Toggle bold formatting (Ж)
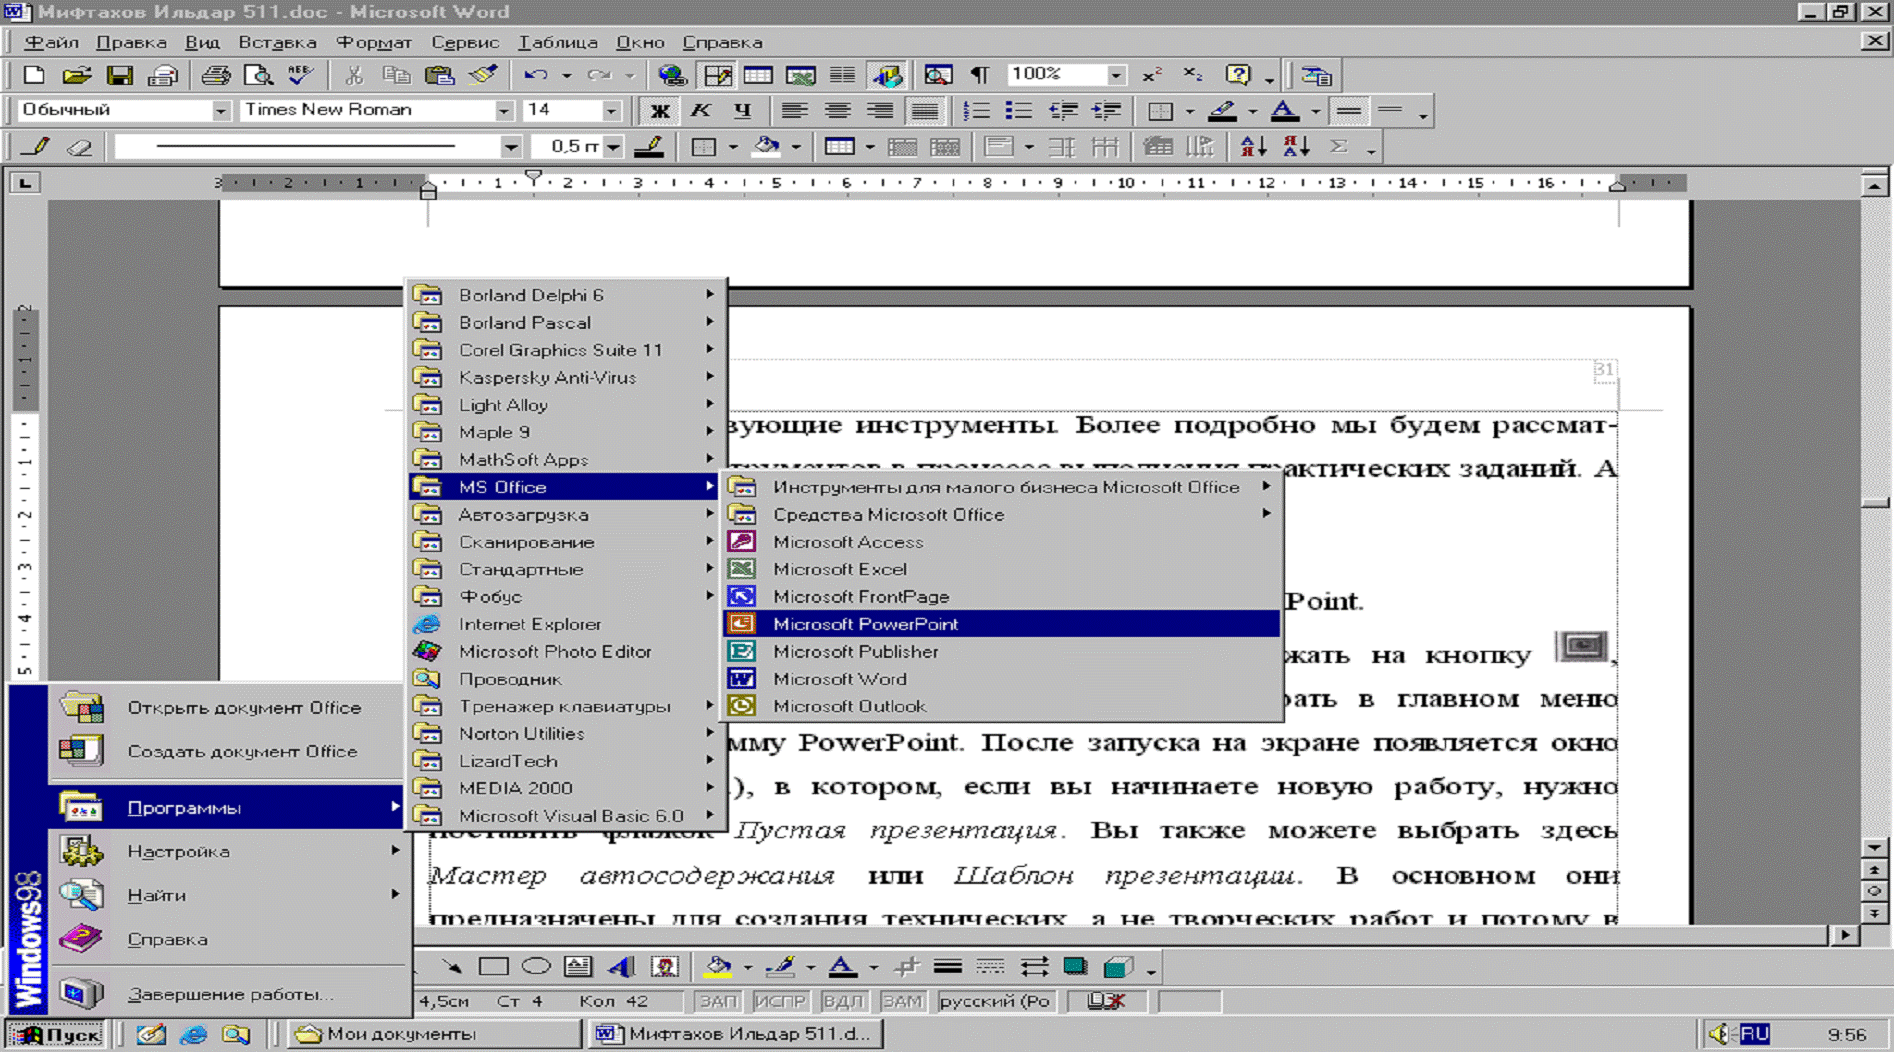 point(659,111)
